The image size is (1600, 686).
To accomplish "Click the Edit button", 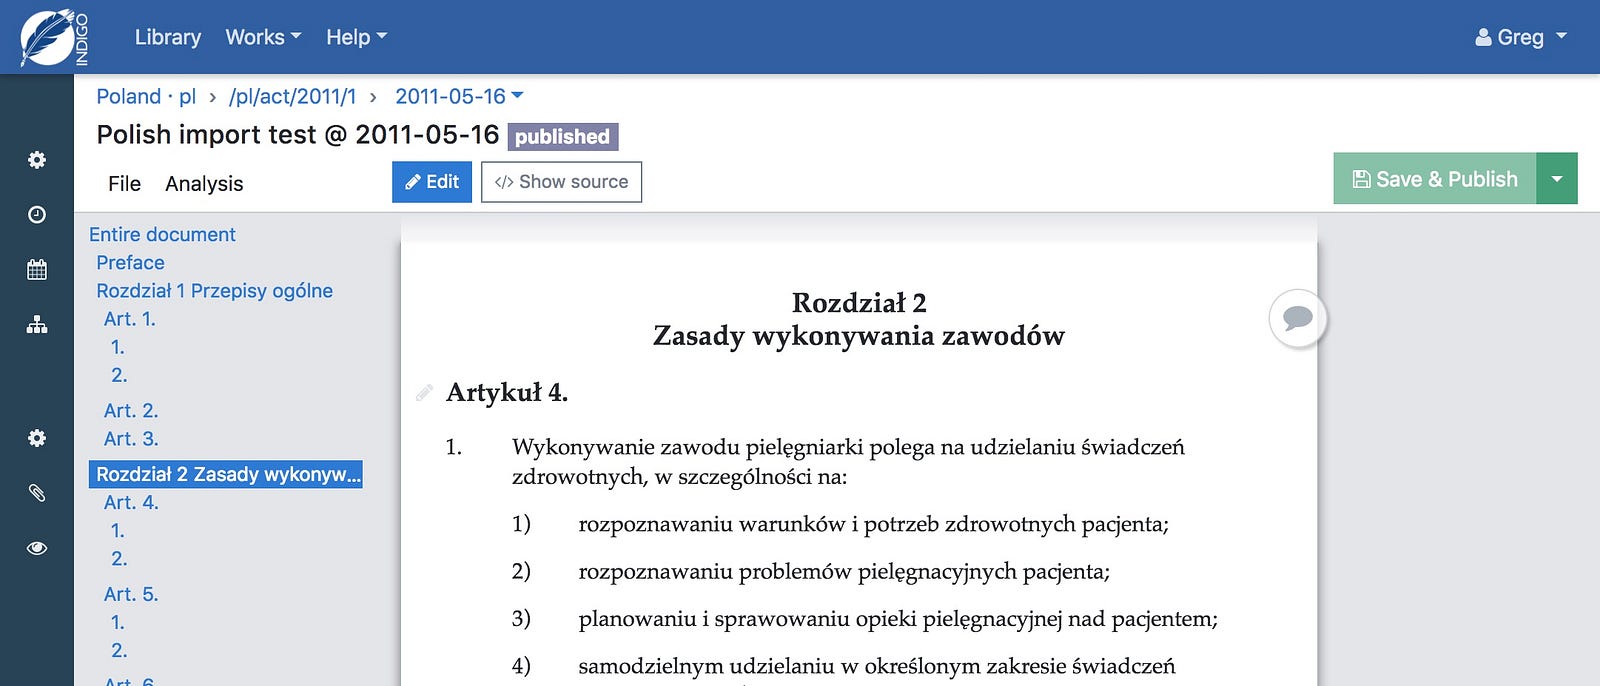I will point(432,182).
